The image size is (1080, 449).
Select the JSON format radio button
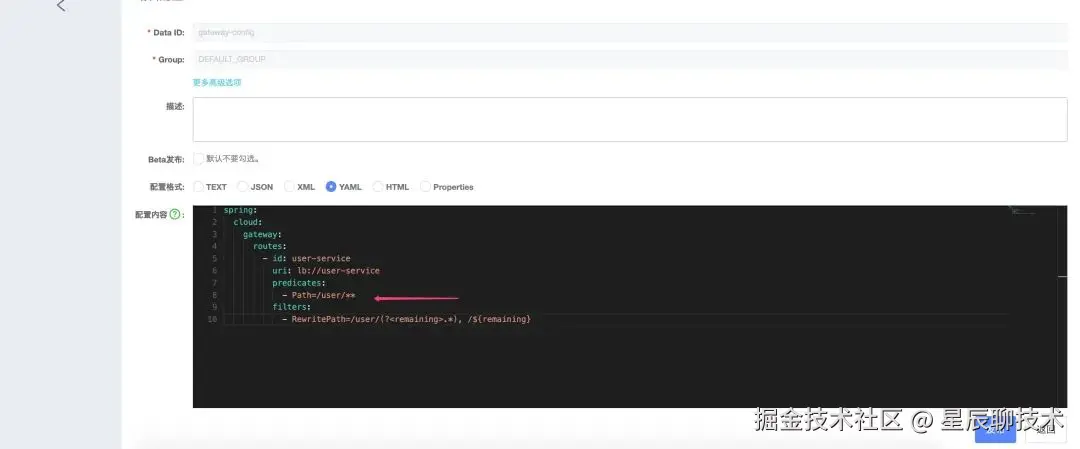242,187
